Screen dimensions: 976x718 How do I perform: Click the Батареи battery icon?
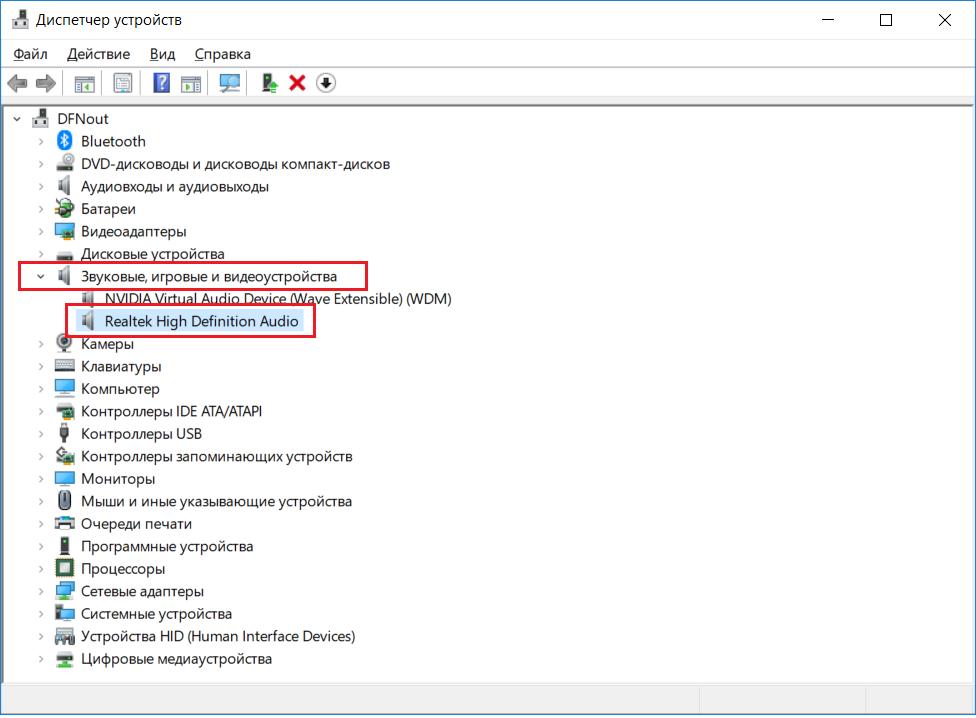coord(64,208)
